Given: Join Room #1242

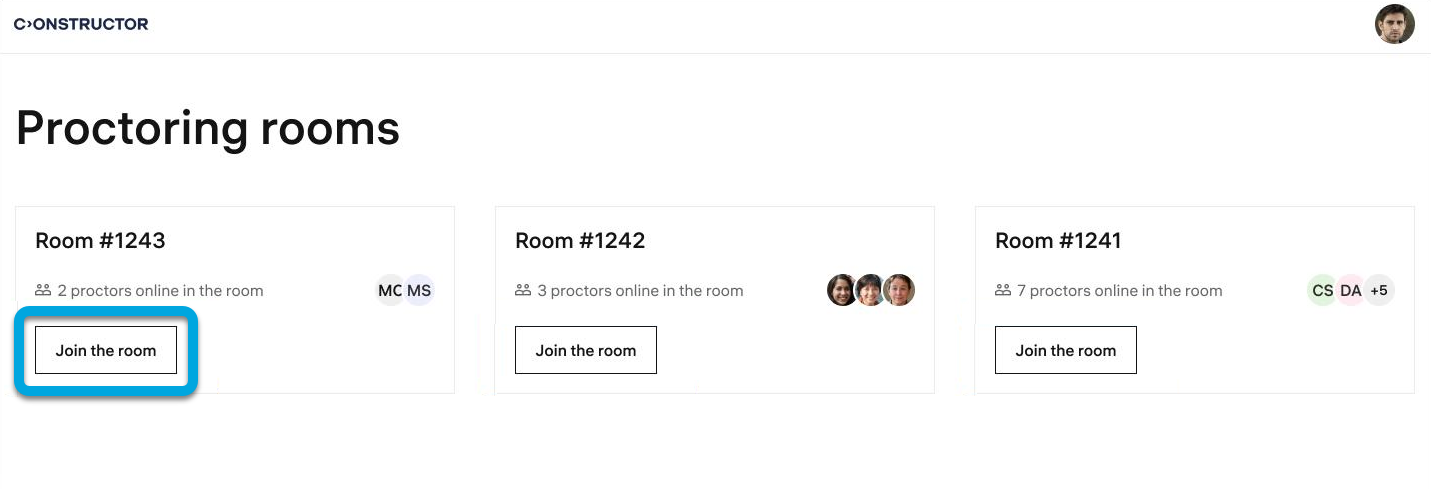Looking at the screenshot, I should [586, 350].
